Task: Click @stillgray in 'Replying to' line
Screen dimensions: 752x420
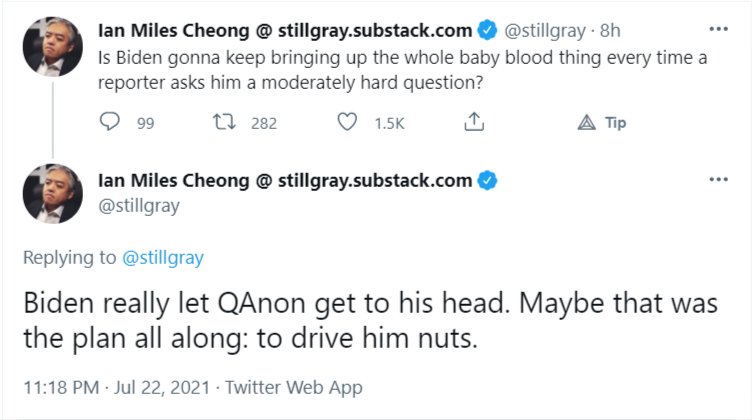Action: [162, 258]
